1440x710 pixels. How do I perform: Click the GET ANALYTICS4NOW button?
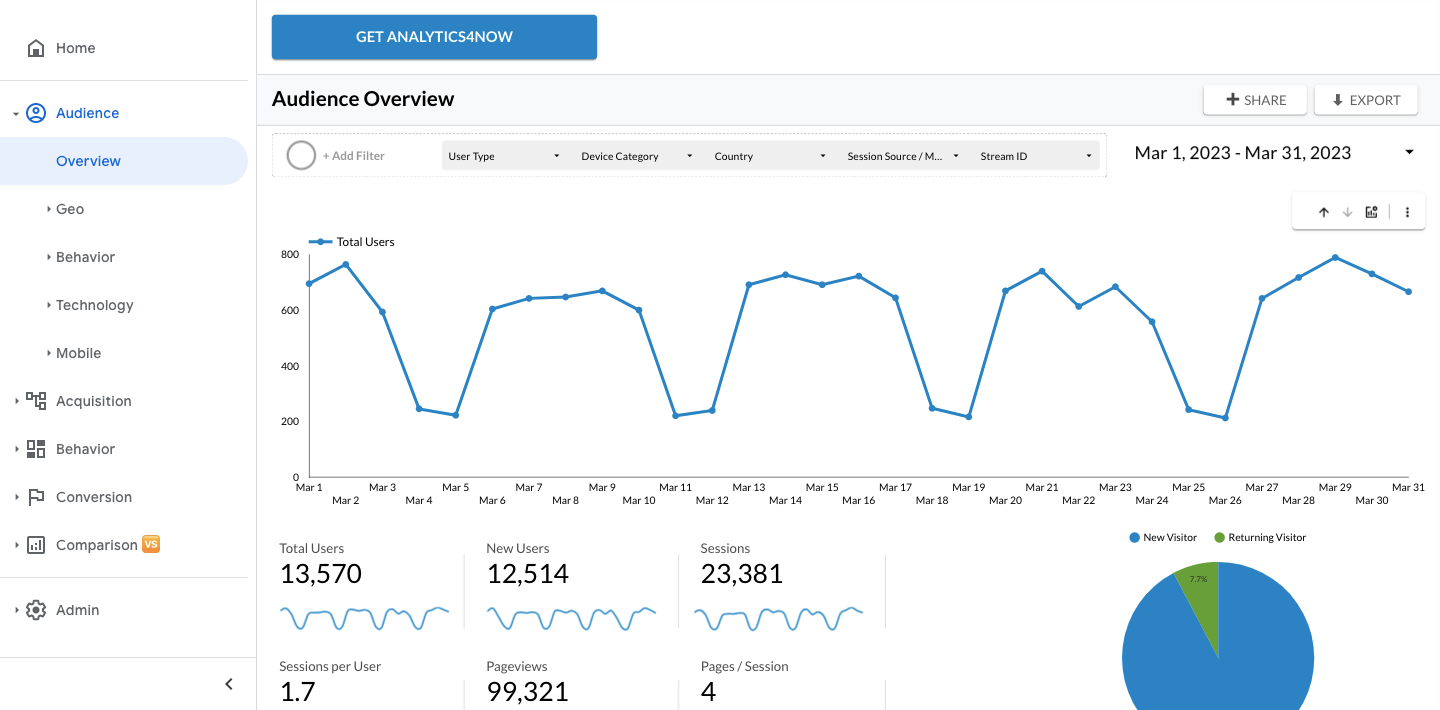tap(433, 36)
